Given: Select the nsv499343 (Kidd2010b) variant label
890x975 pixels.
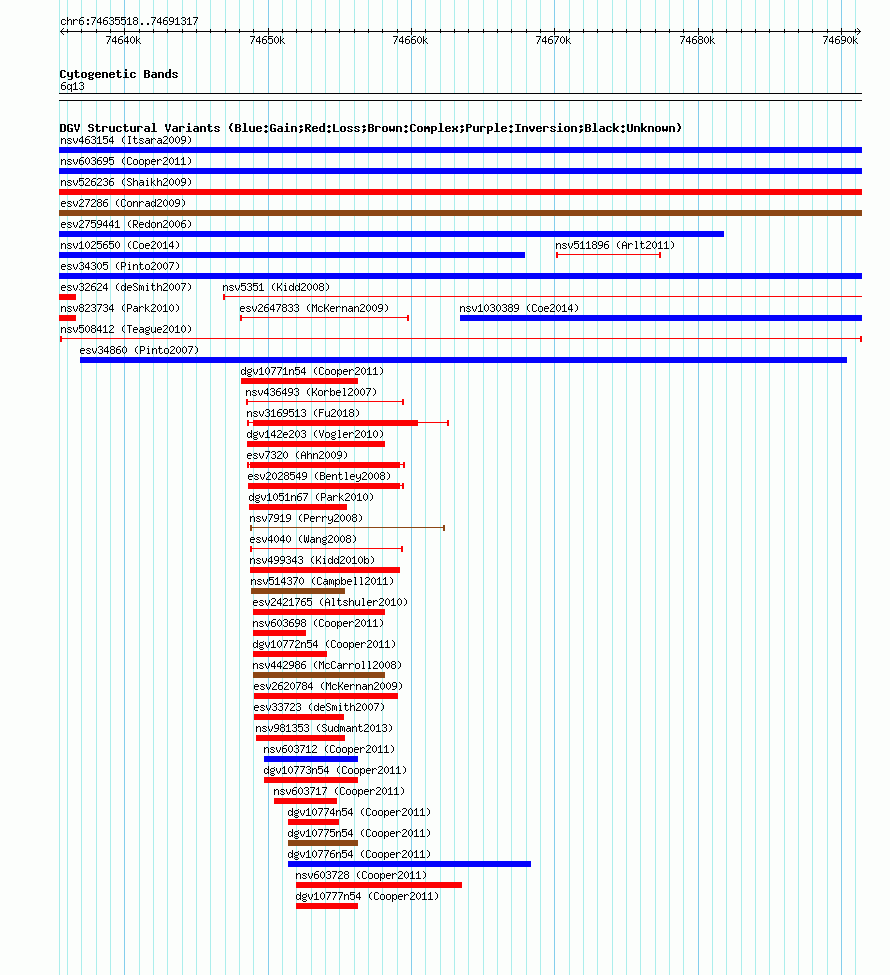Looking at the screenshot, I should [x=312, y=560].
